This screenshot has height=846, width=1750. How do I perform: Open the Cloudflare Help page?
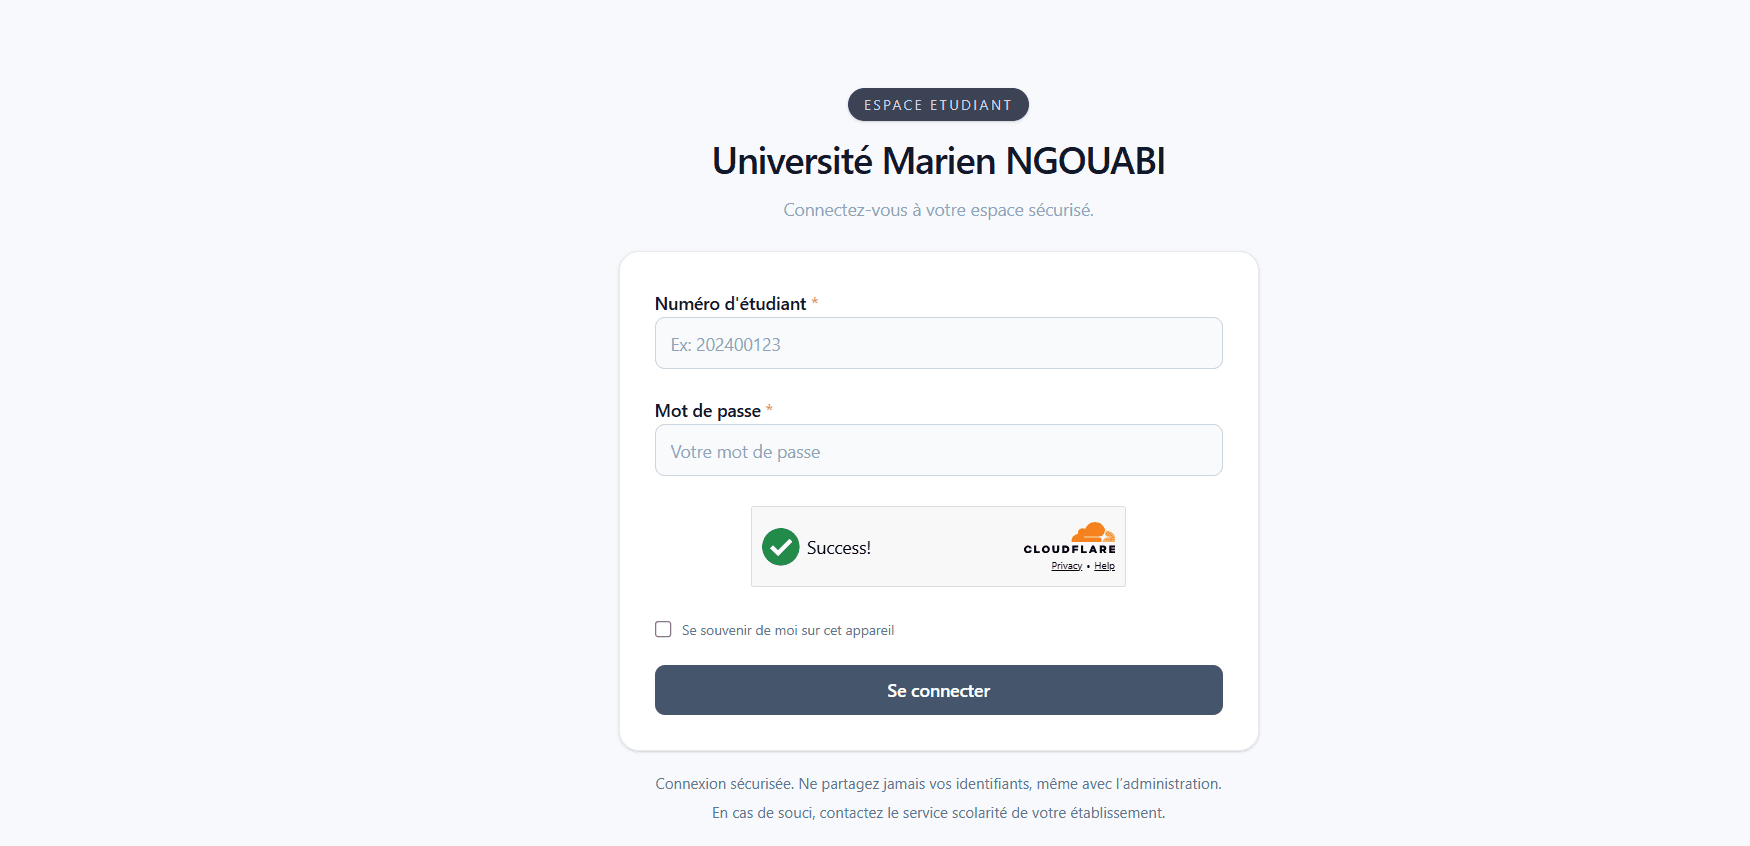pos(1104,565)
